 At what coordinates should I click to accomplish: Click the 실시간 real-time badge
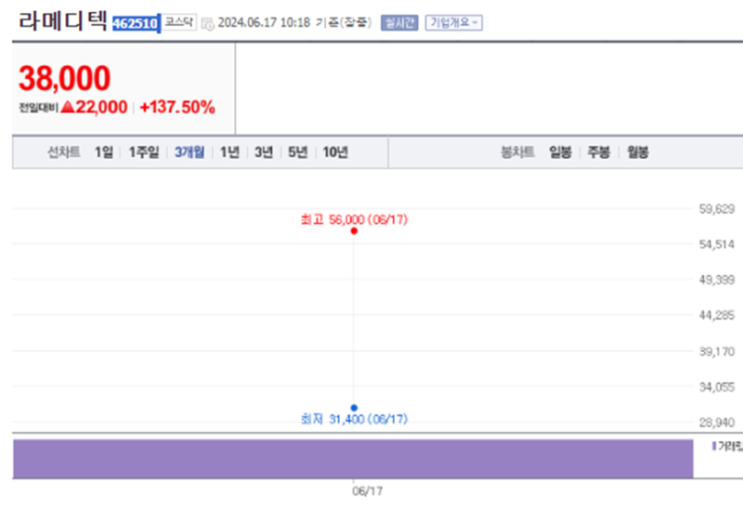click(x=399, y=23)
